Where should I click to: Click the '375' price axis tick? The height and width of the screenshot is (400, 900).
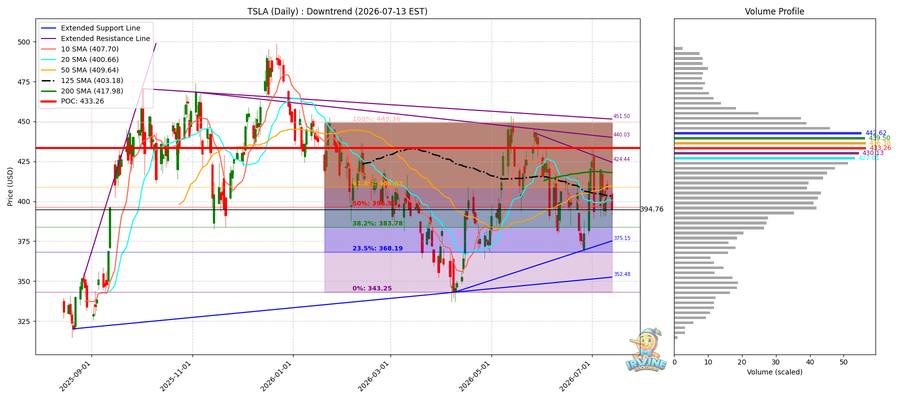(25, 242)
